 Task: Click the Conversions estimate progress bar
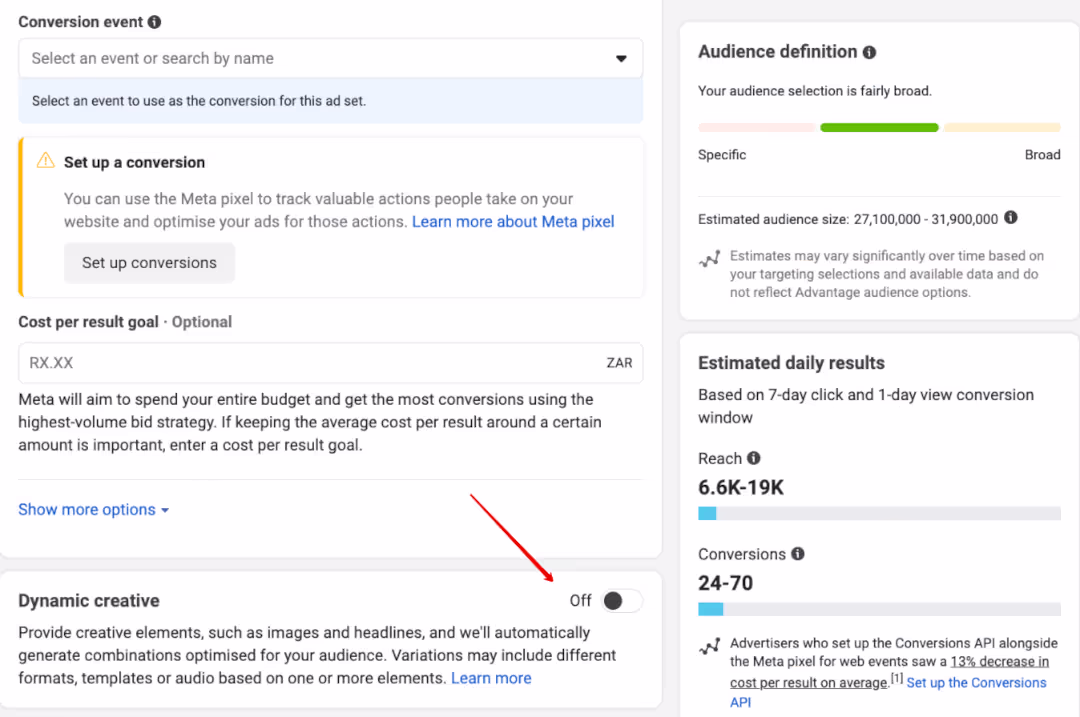coord(879,609)
